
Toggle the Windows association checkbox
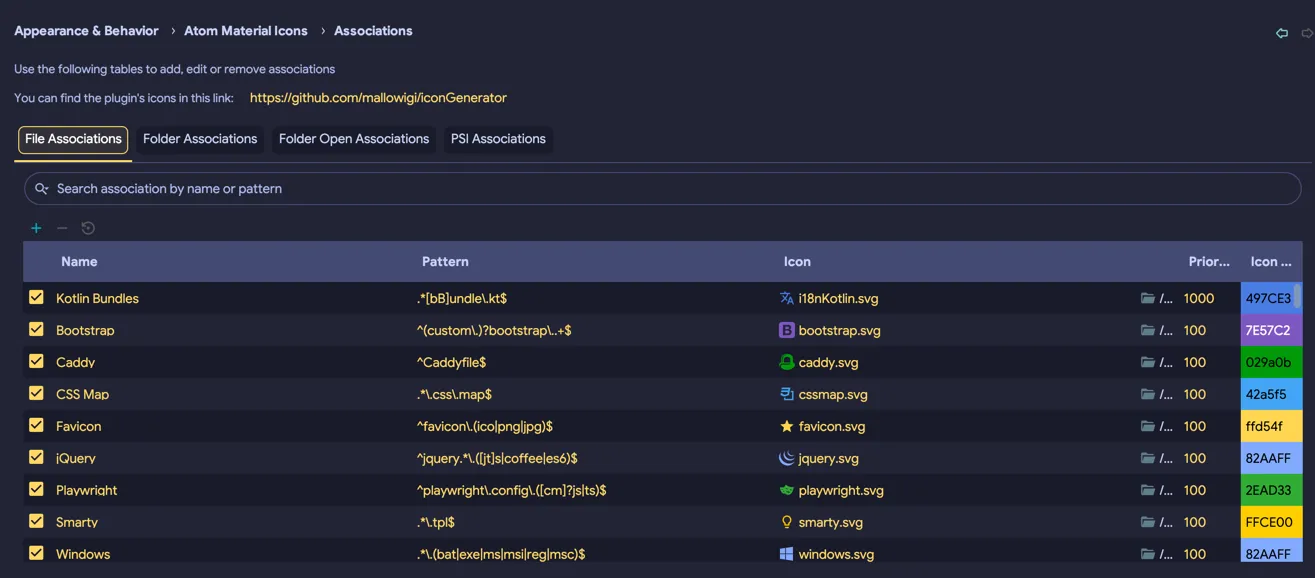pyautogui.click(x=36, y=553)
